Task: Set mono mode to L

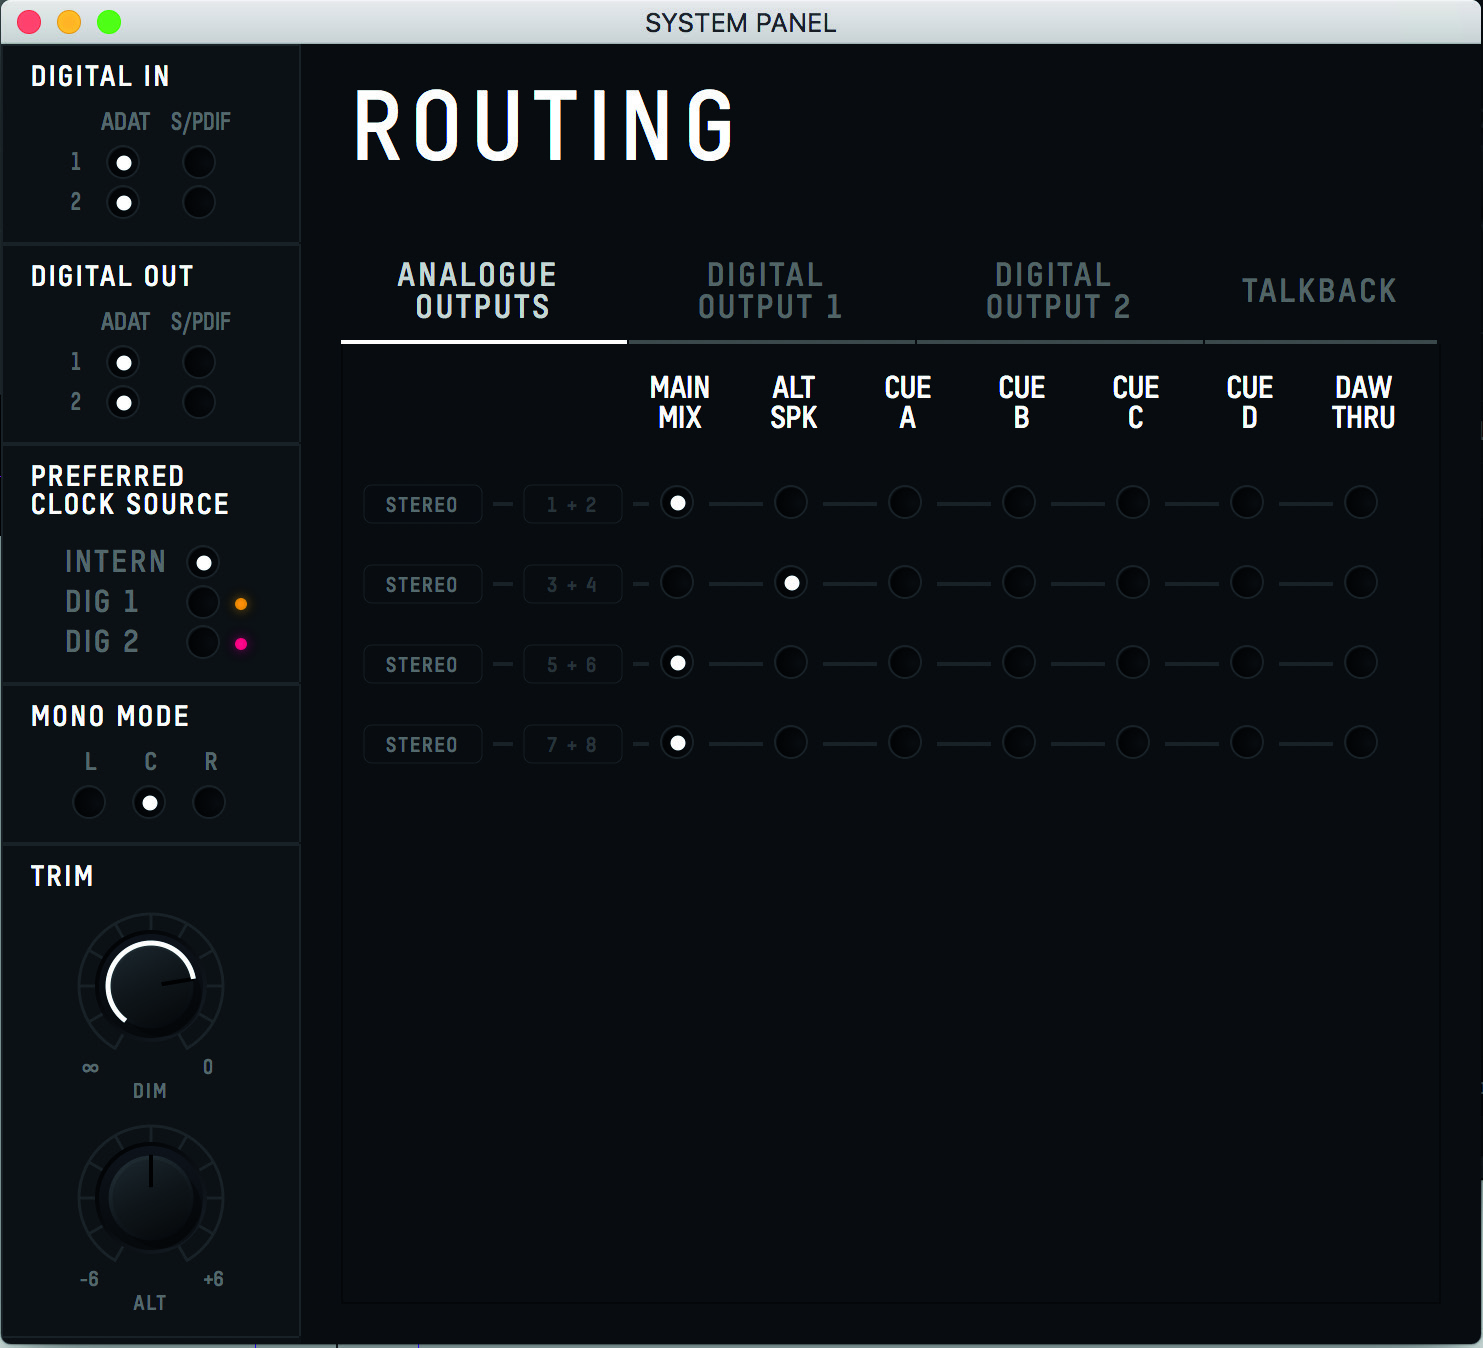Action: 89,802
